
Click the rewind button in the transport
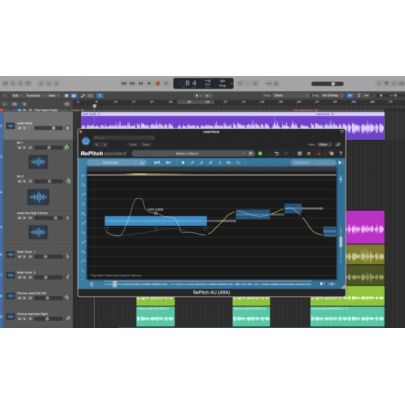click(124, 83)
